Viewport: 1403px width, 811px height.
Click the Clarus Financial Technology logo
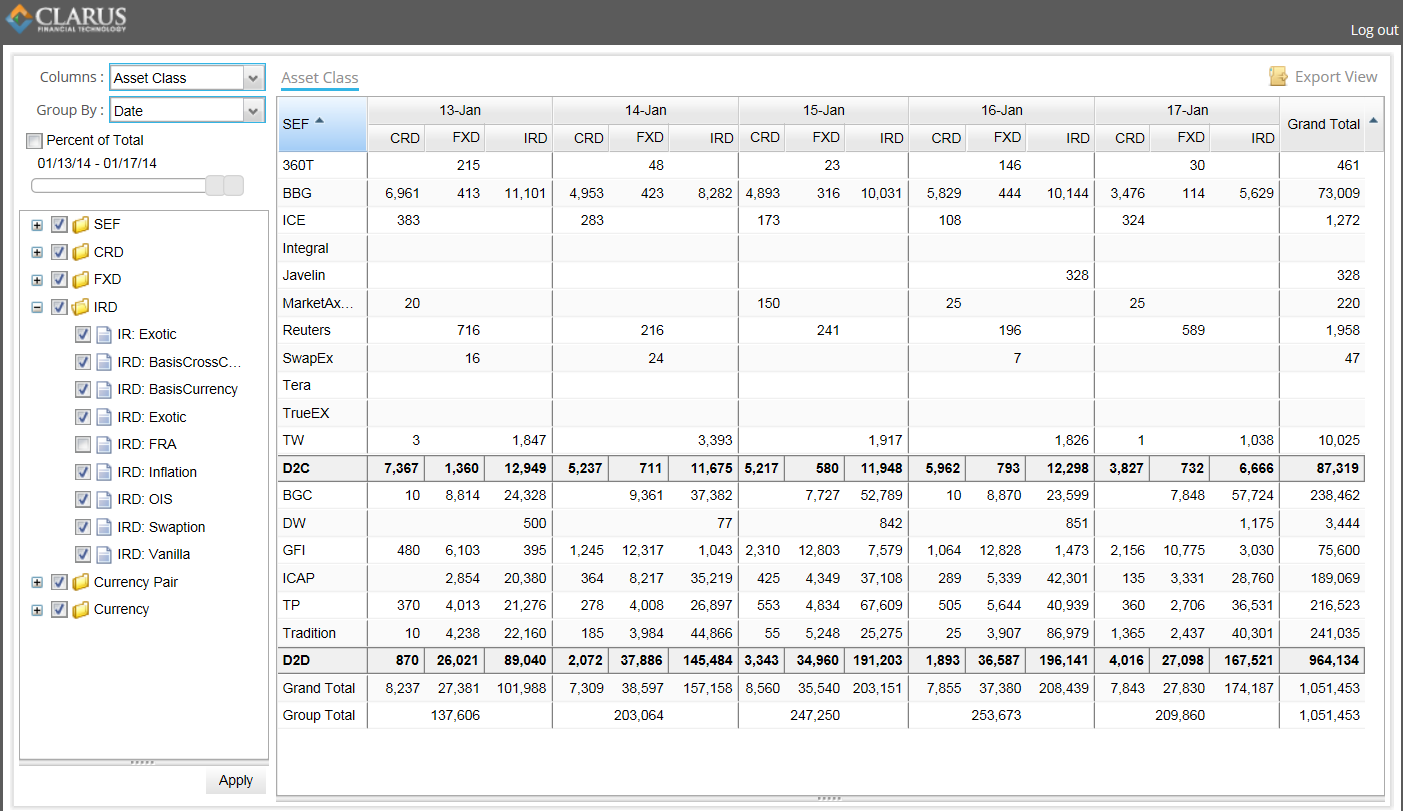click(66, 18)
